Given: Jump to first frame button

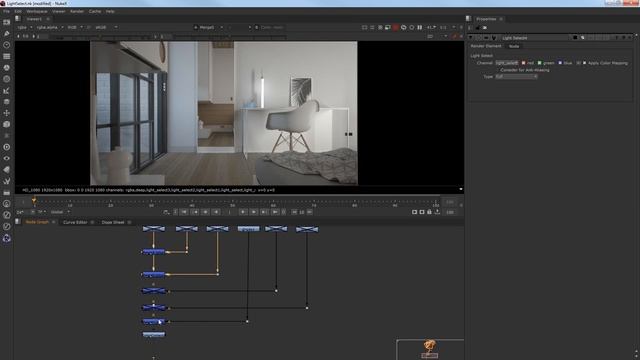Looking at the screenshot, I should click(x=184, y=212).
